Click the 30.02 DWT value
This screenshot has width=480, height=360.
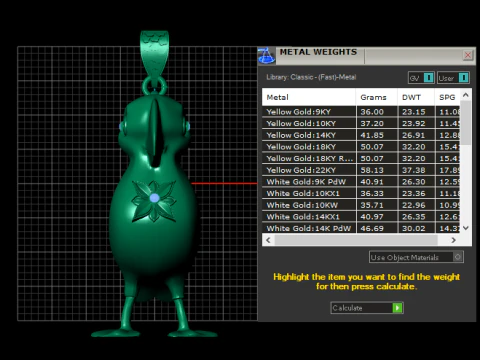pos(414,228)
